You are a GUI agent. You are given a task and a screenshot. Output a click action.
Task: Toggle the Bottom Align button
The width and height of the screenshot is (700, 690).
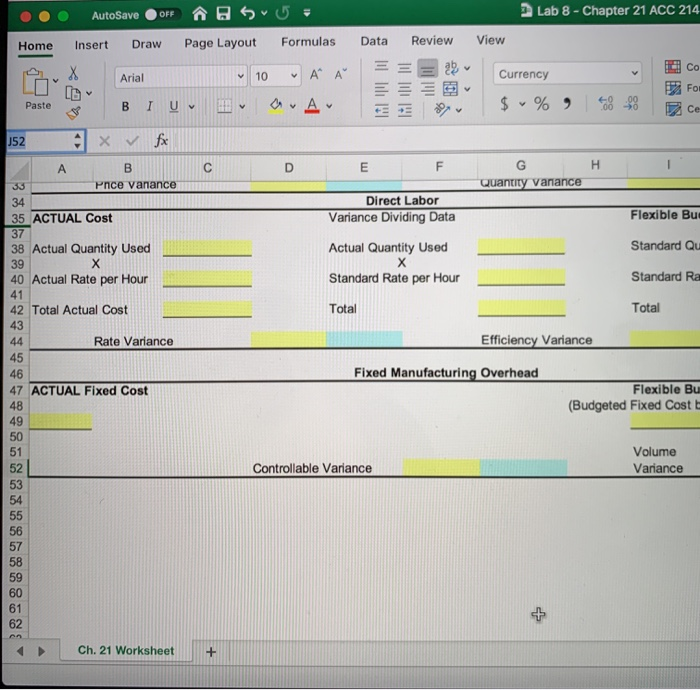coord(427,68)
